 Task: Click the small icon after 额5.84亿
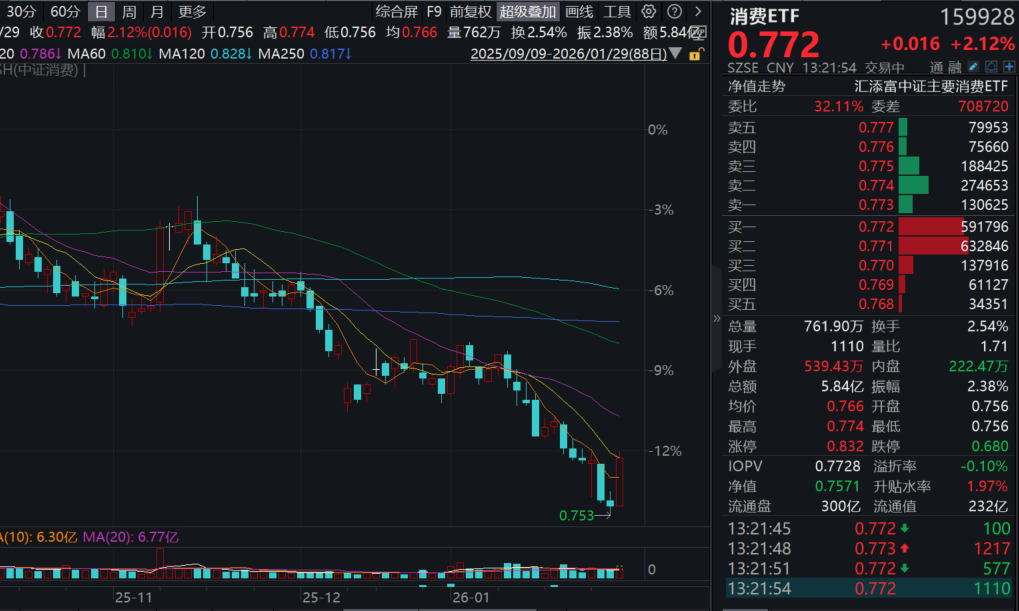click(x=697, y=33)
